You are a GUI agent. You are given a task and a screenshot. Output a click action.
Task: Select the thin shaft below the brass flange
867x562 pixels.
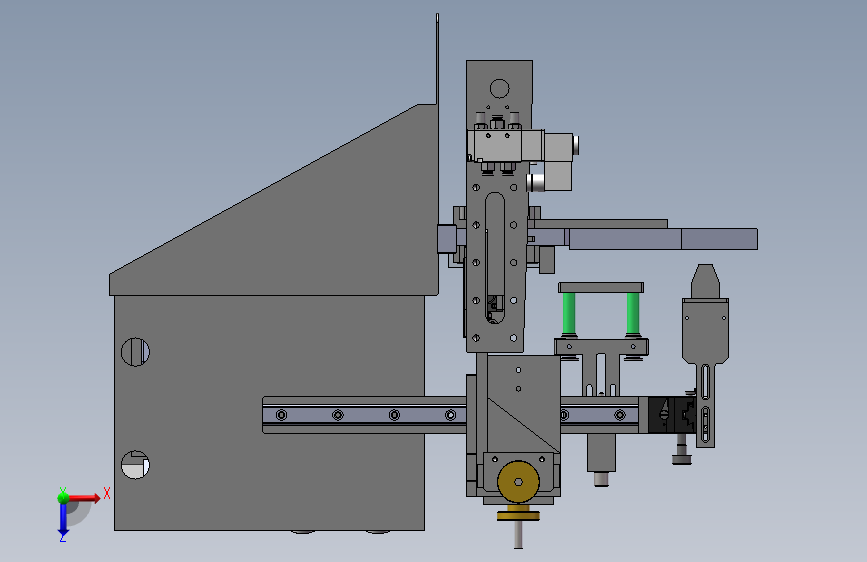[x=518, y=534]
